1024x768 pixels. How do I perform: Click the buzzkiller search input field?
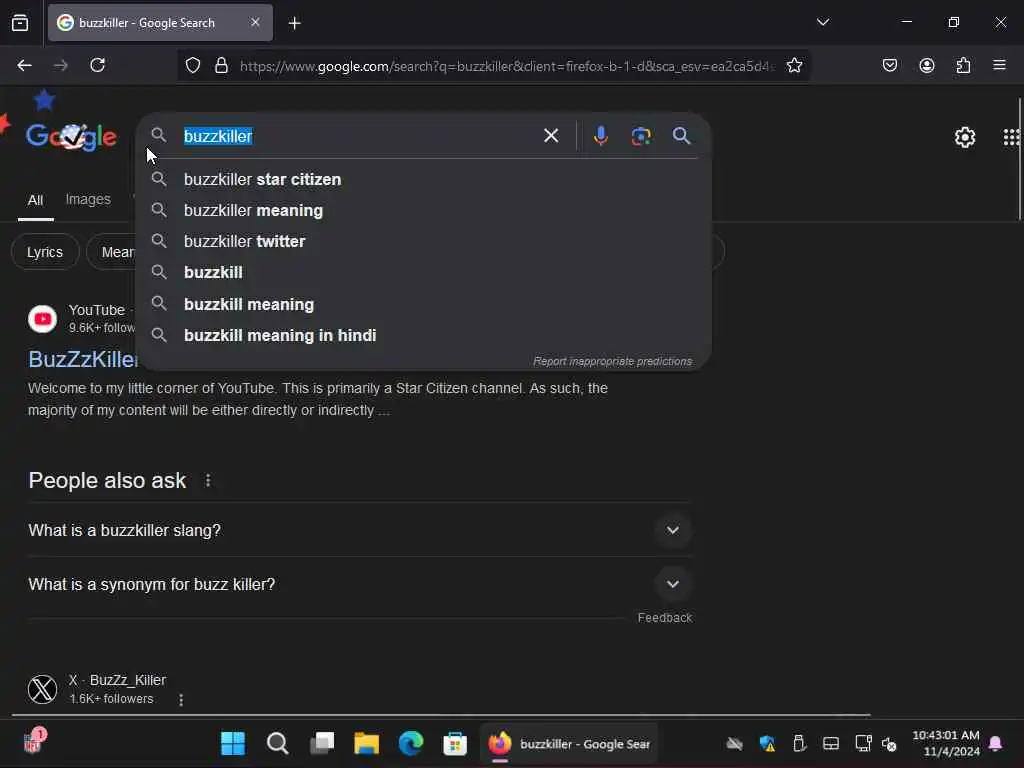pyautogui.click(x=359, y=136)
